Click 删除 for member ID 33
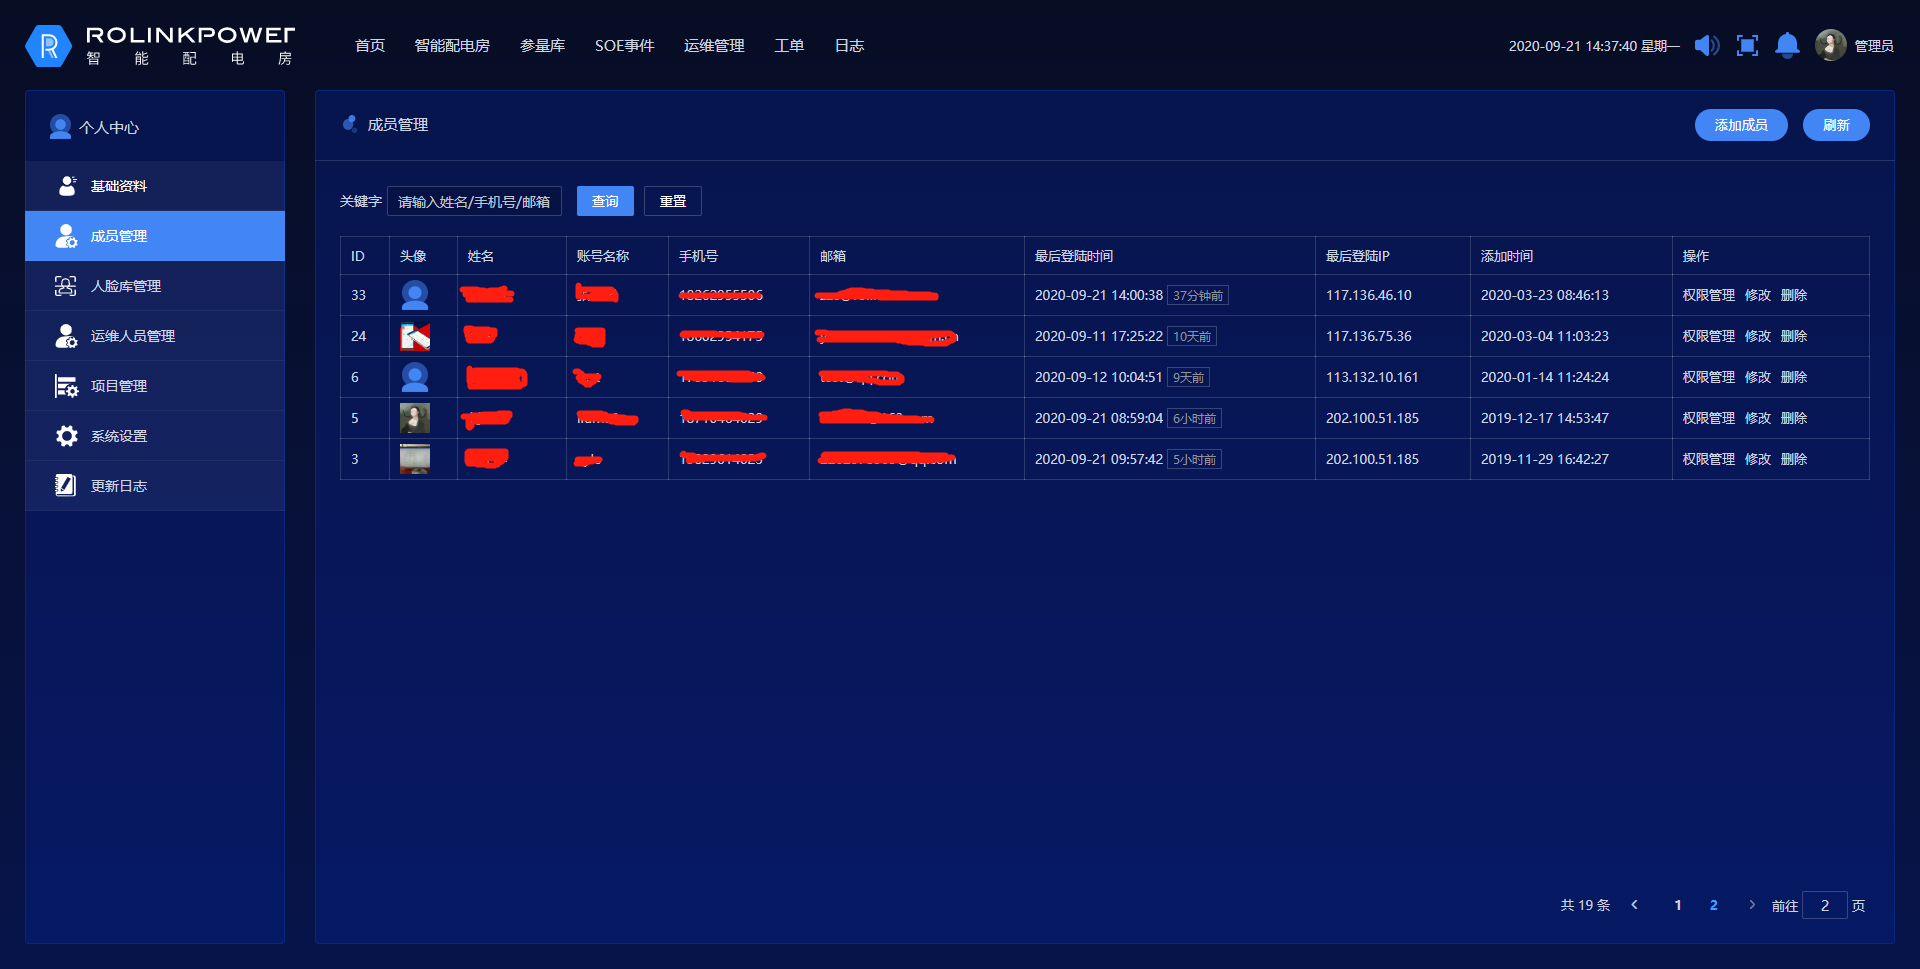This screenshot has height=969, width=1920. pos(1794,295)
